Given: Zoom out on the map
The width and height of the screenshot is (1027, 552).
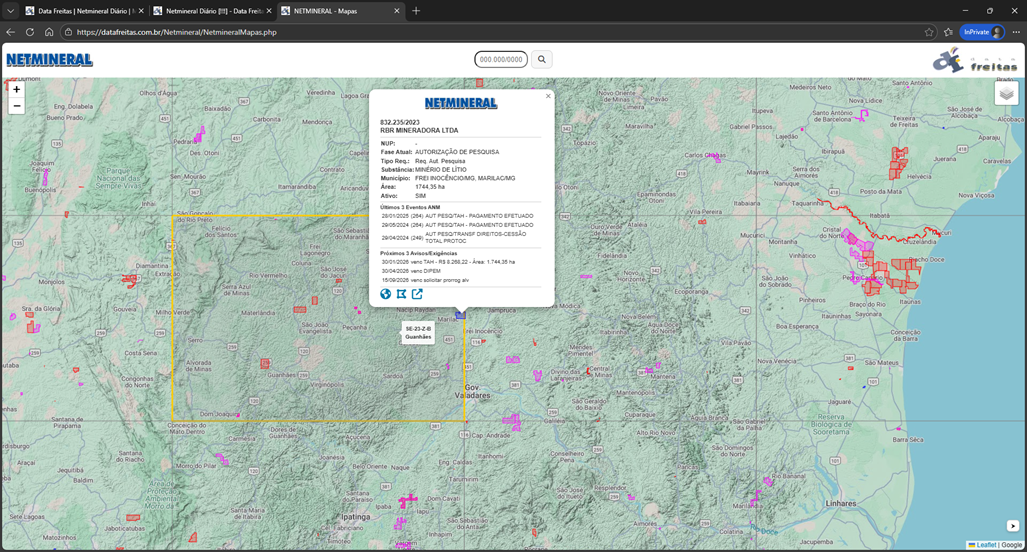Looking at the screenshot, I should [x=16, y=106].
